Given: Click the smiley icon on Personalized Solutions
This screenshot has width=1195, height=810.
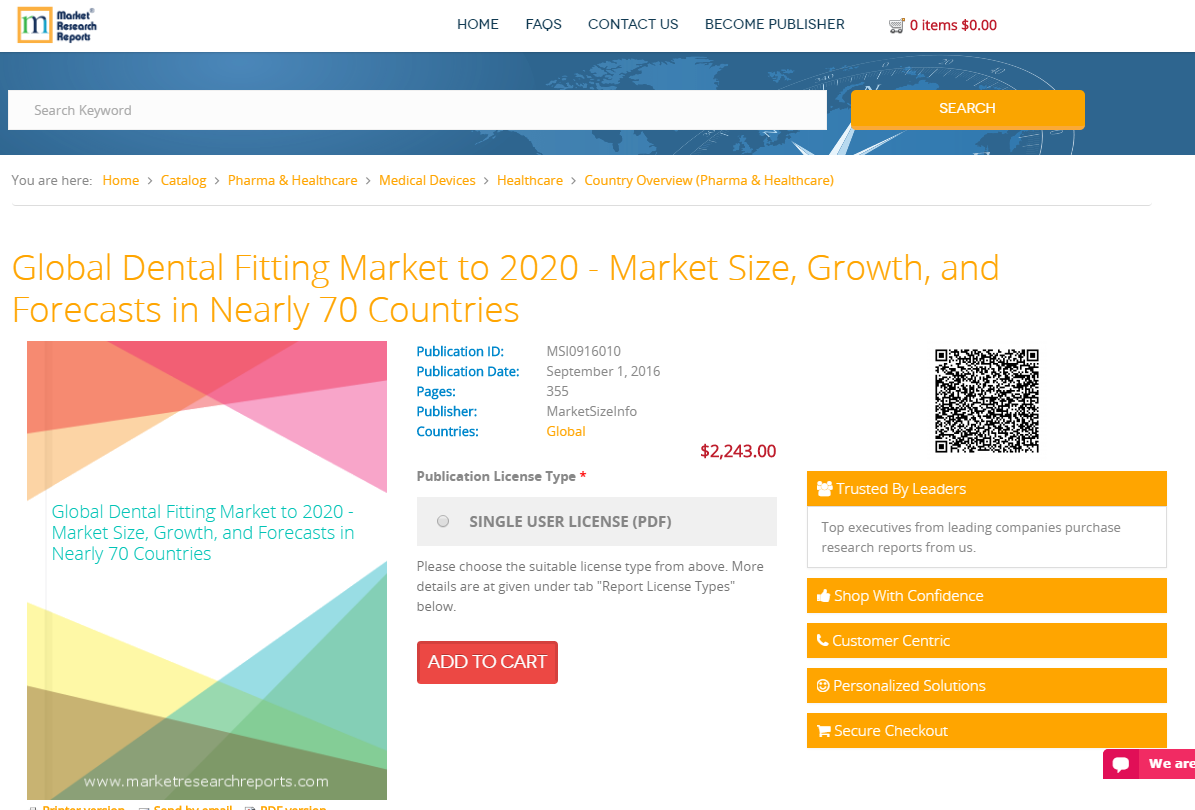Looking at the screenshot, I should pos(823,685).
